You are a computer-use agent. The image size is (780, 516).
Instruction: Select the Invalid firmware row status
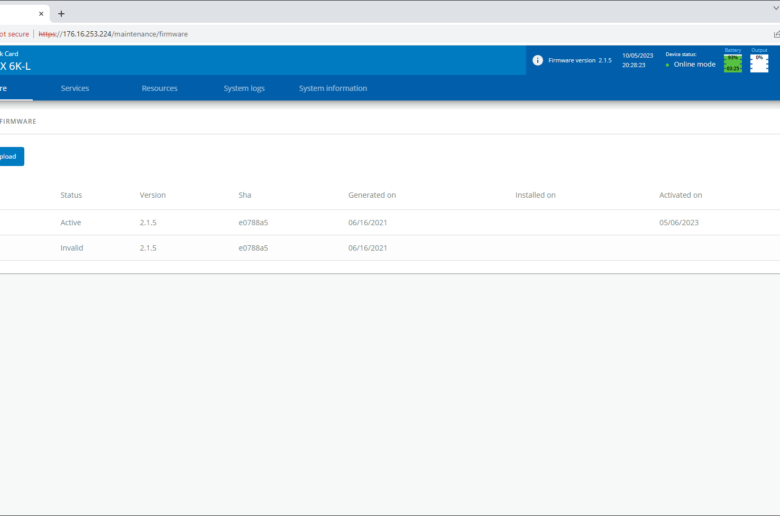point(72,248)
